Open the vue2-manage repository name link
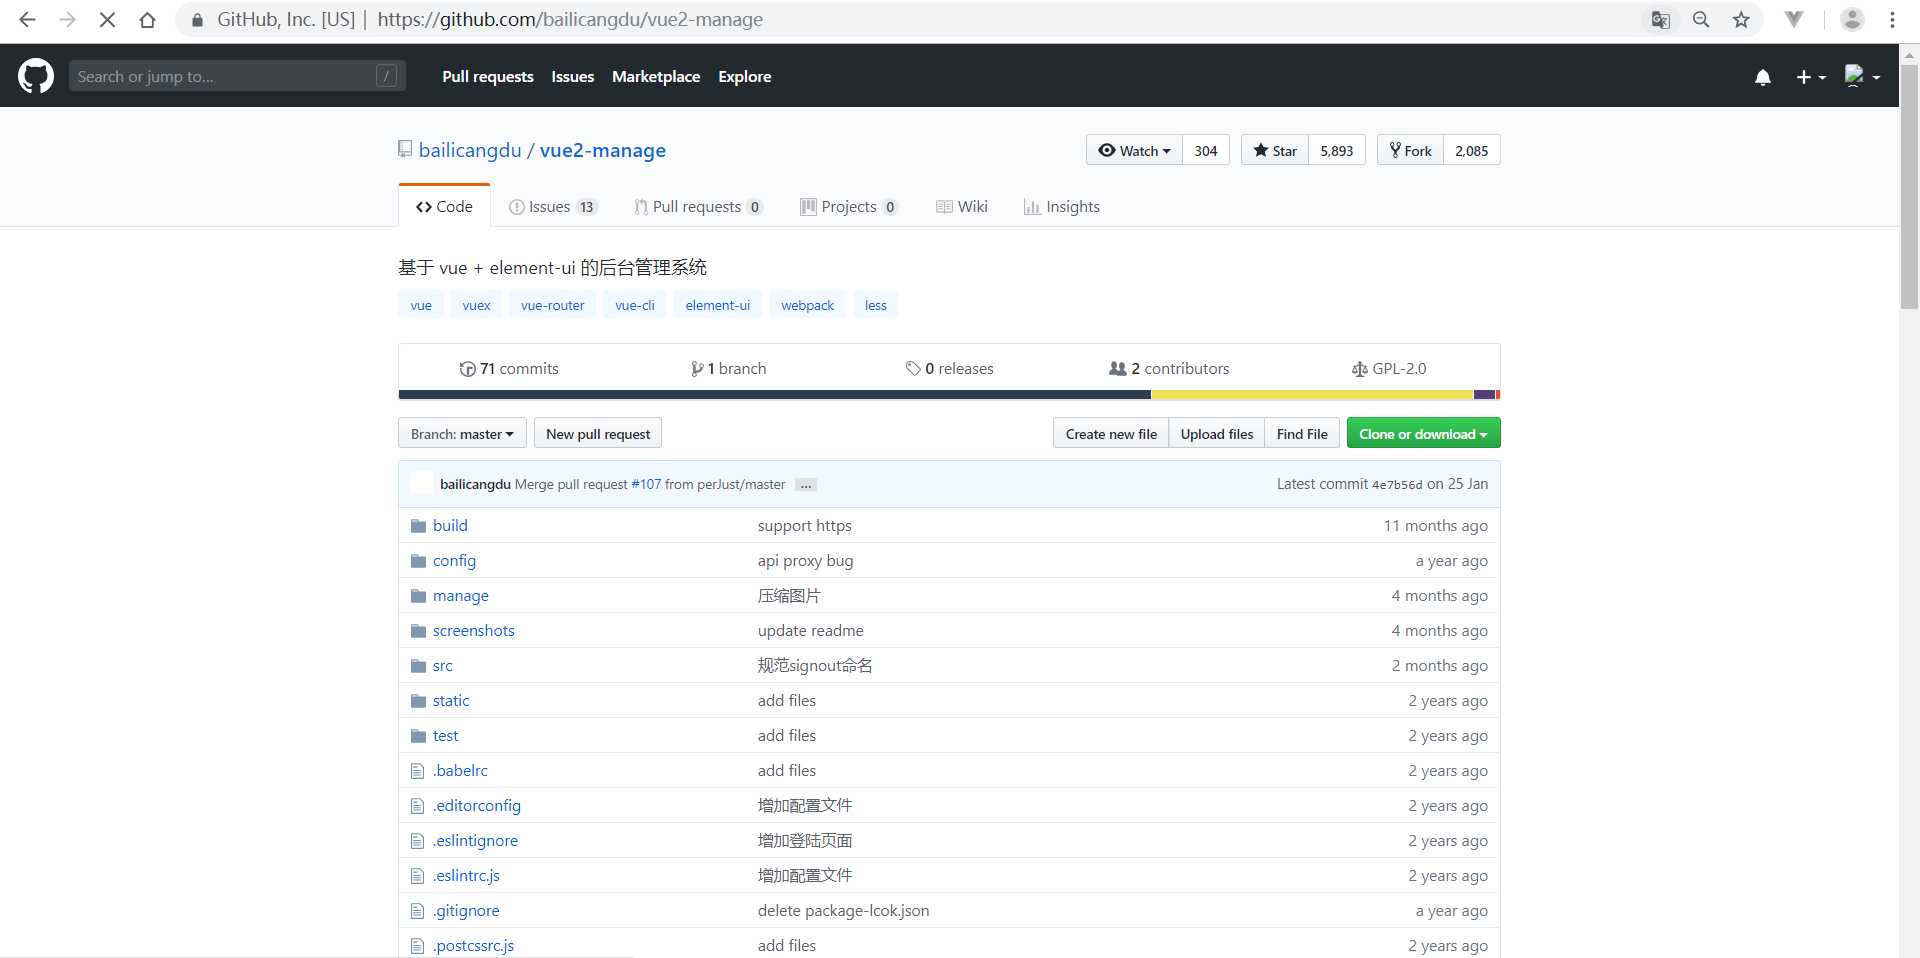The height and width of the screenshot is (958, 1920). coord(603,150)
